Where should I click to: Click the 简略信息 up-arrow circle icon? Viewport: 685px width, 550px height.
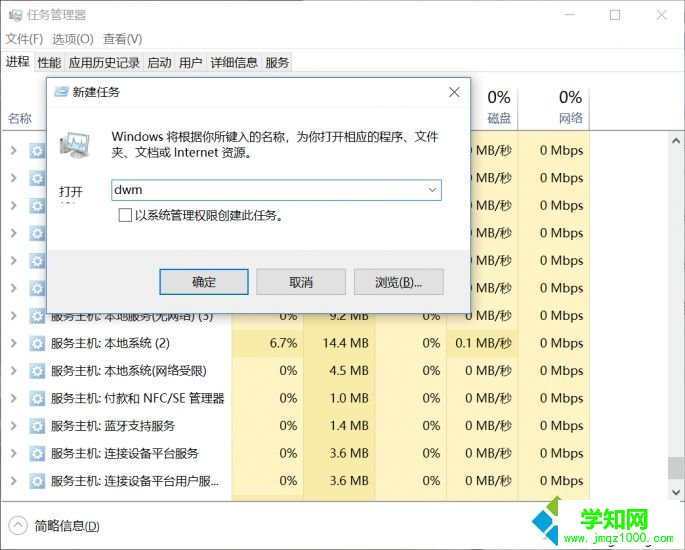18,526
